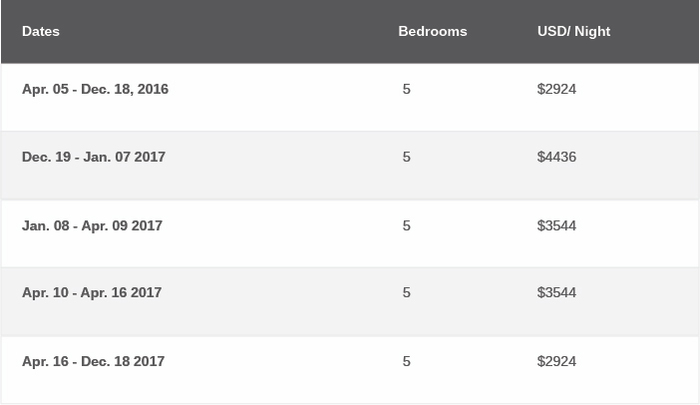Screen dimensions: 700x405
Task: Click the $3544 rate for Jan. 08 row
Action: pyautogui.click(x=557, y=225)
